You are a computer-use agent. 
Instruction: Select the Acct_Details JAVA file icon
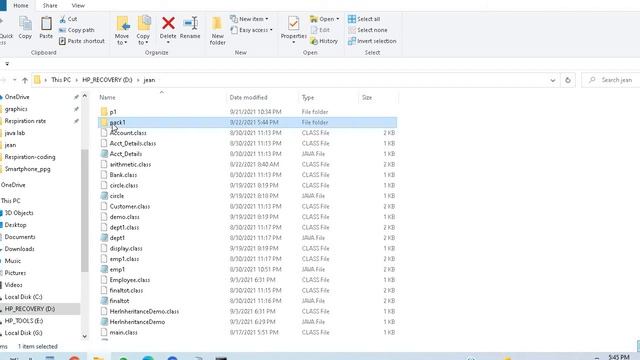click(x=104, y=154)
